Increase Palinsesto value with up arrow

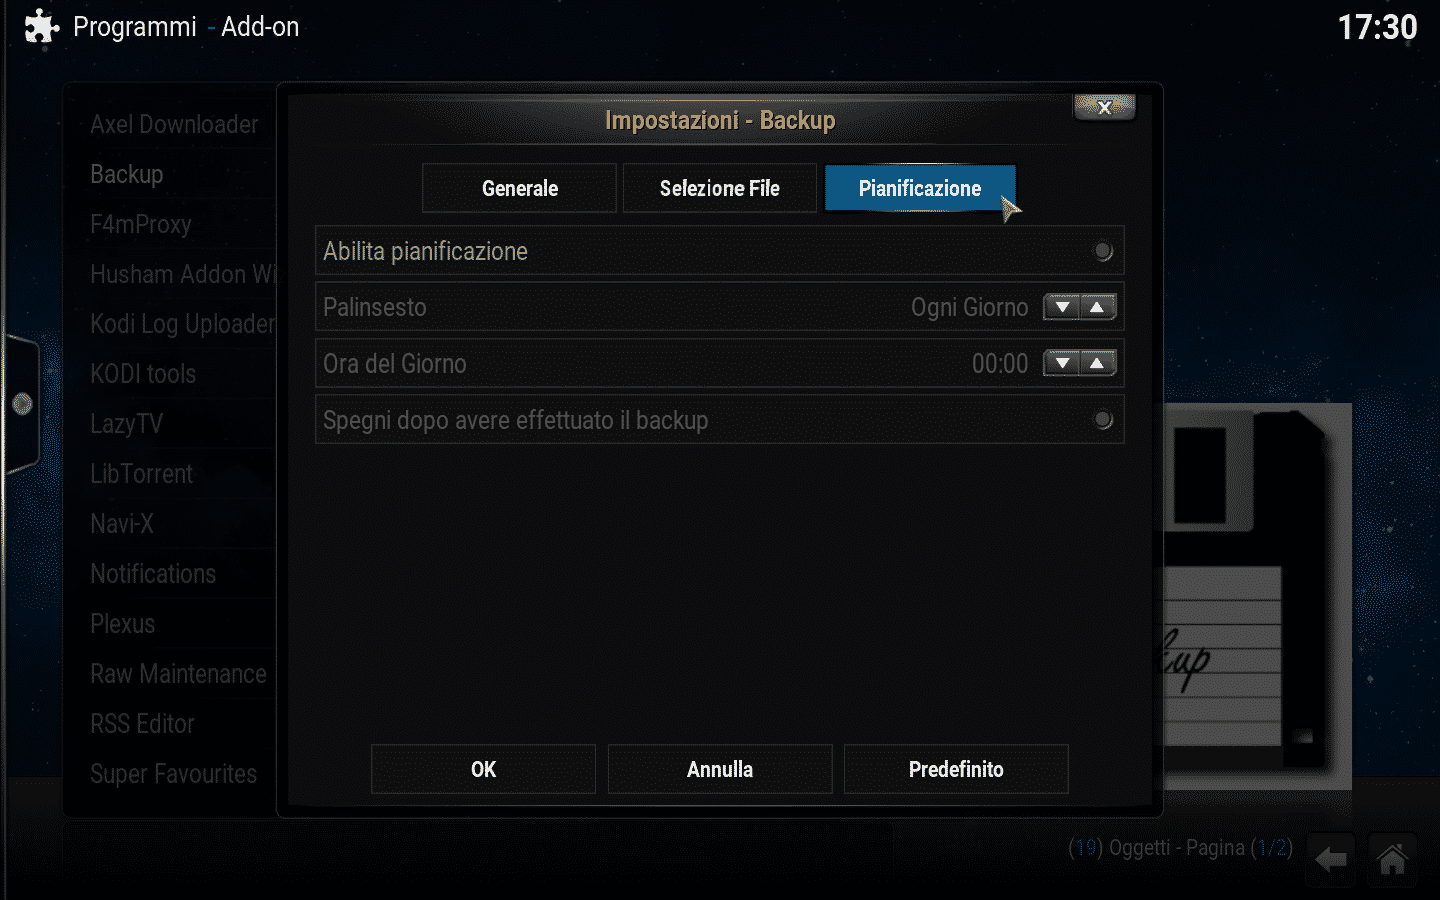pyautogui.click(x=1098, y=307)
